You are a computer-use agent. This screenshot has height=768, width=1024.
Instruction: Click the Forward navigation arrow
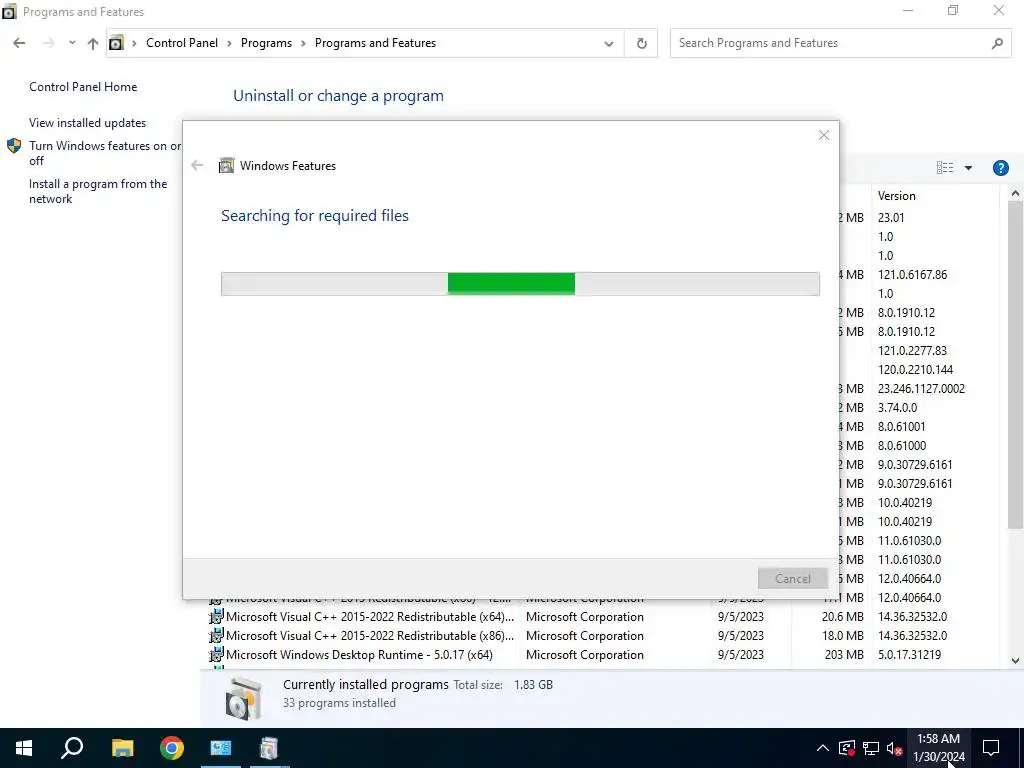pyautogui.click(x=48, y=43)
